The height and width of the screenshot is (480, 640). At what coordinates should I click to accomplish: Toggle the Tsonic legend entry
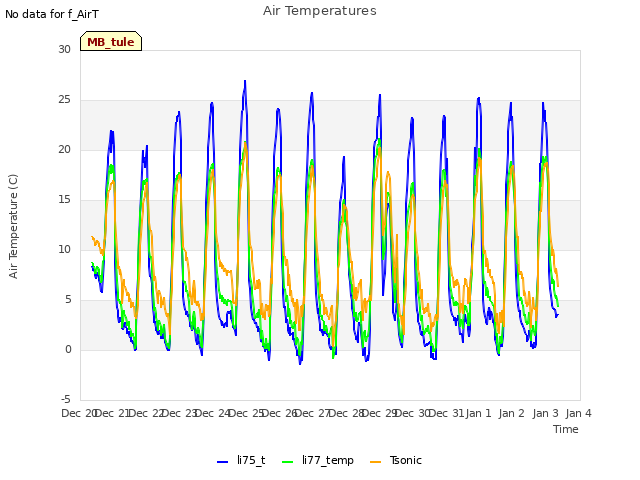(396, 460)
